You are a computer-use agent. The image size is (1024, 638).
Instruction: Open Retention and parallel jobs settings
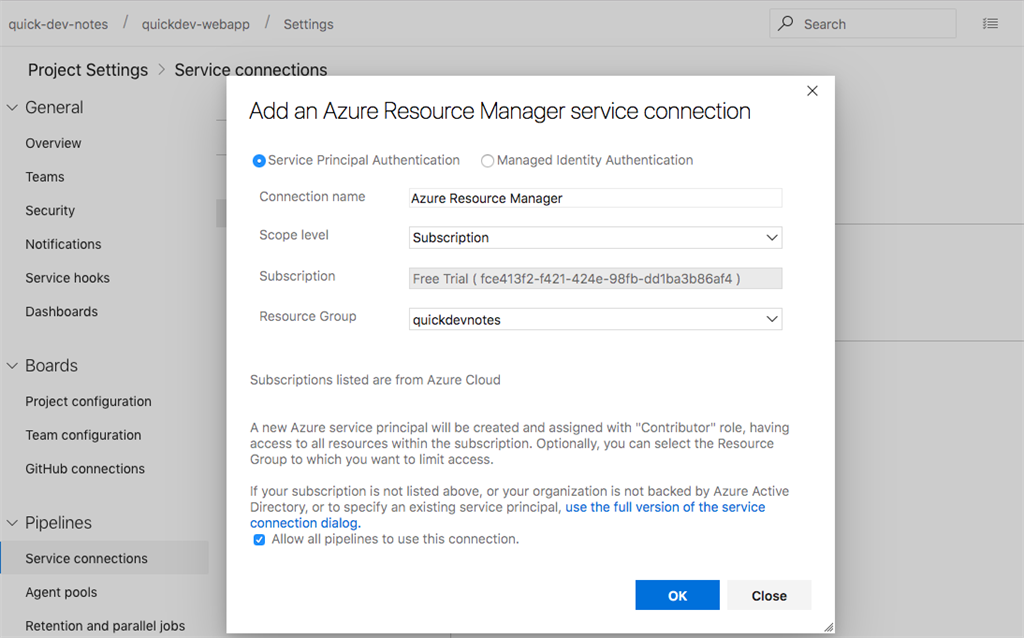(x=105, y=625)
